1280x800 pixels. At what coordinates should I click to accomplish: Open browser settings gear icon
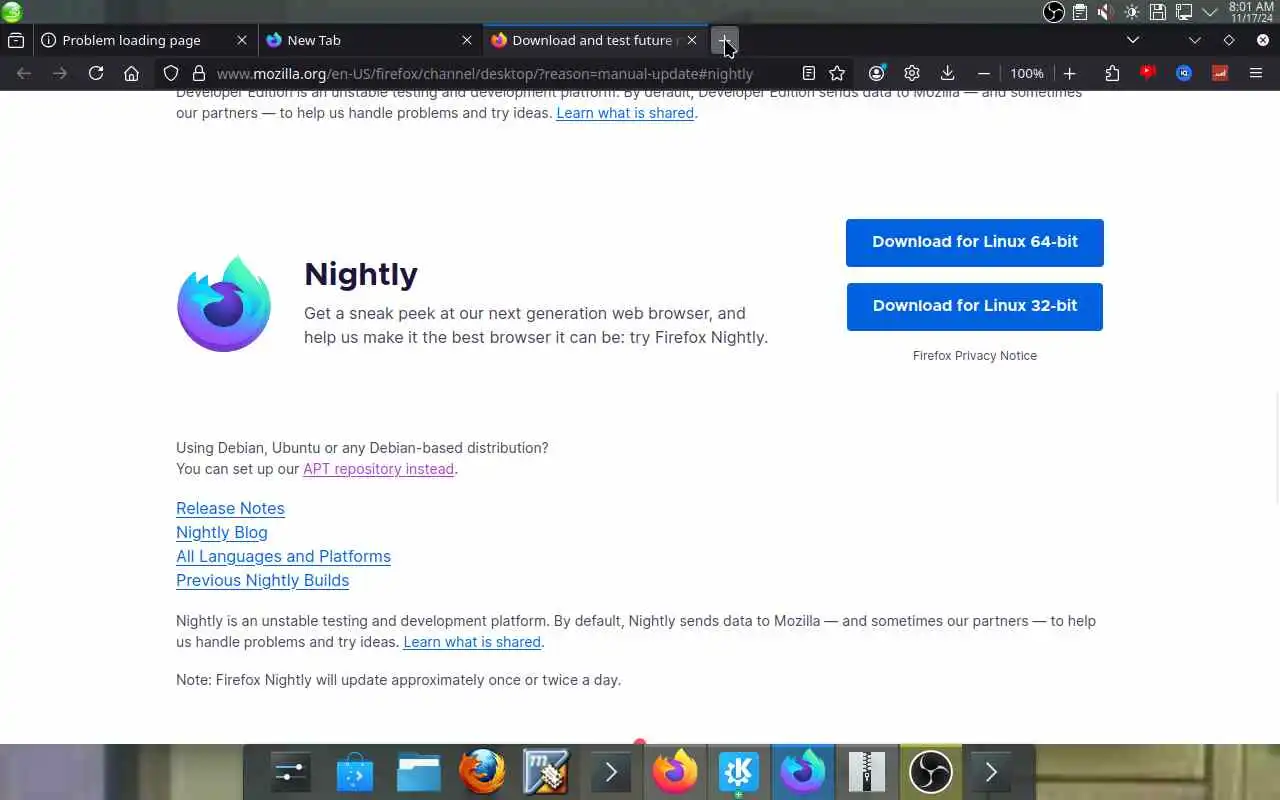click(912, 73)
